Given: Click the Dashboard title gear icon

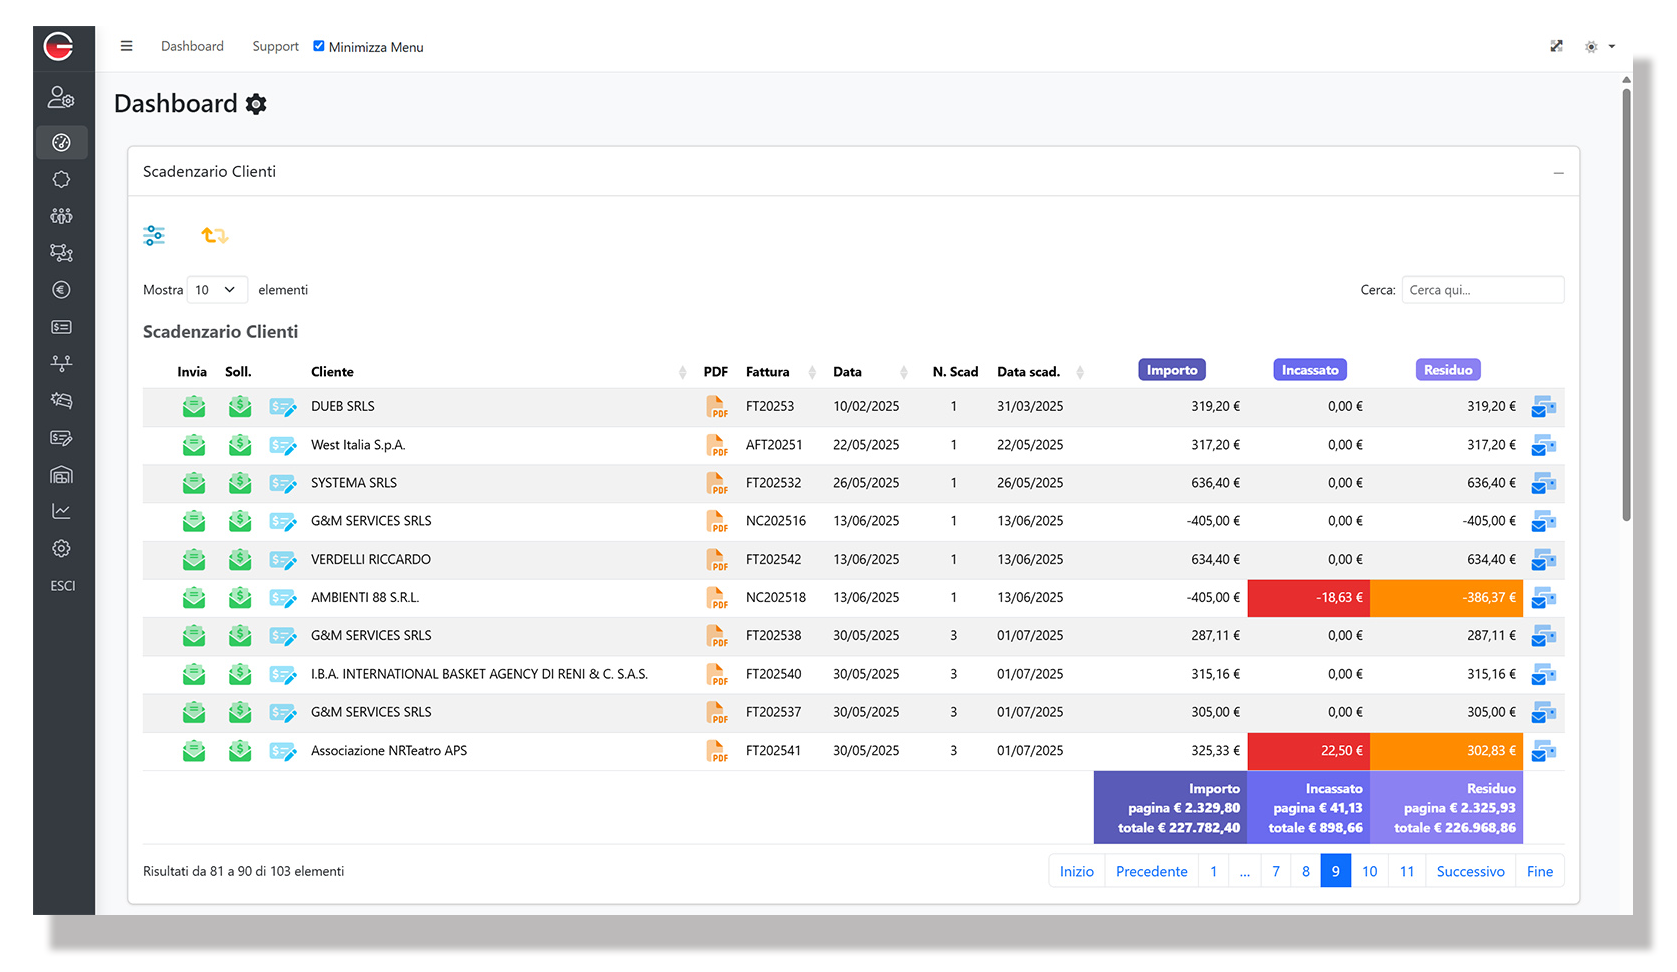Looking at the screenshot, I should (x=256, y=104).
